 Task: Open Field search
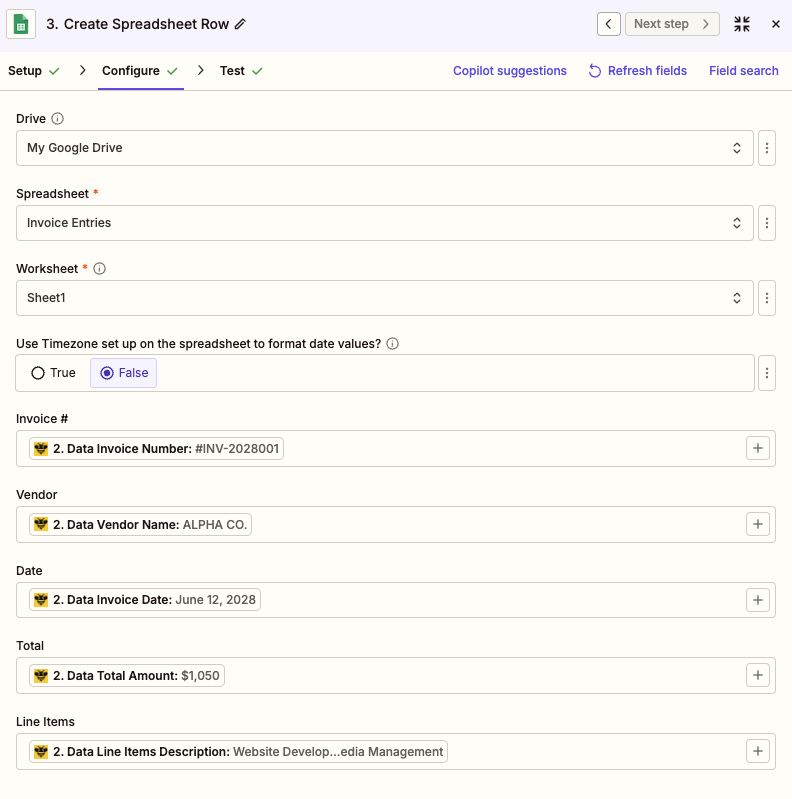[x=744, y=71]
